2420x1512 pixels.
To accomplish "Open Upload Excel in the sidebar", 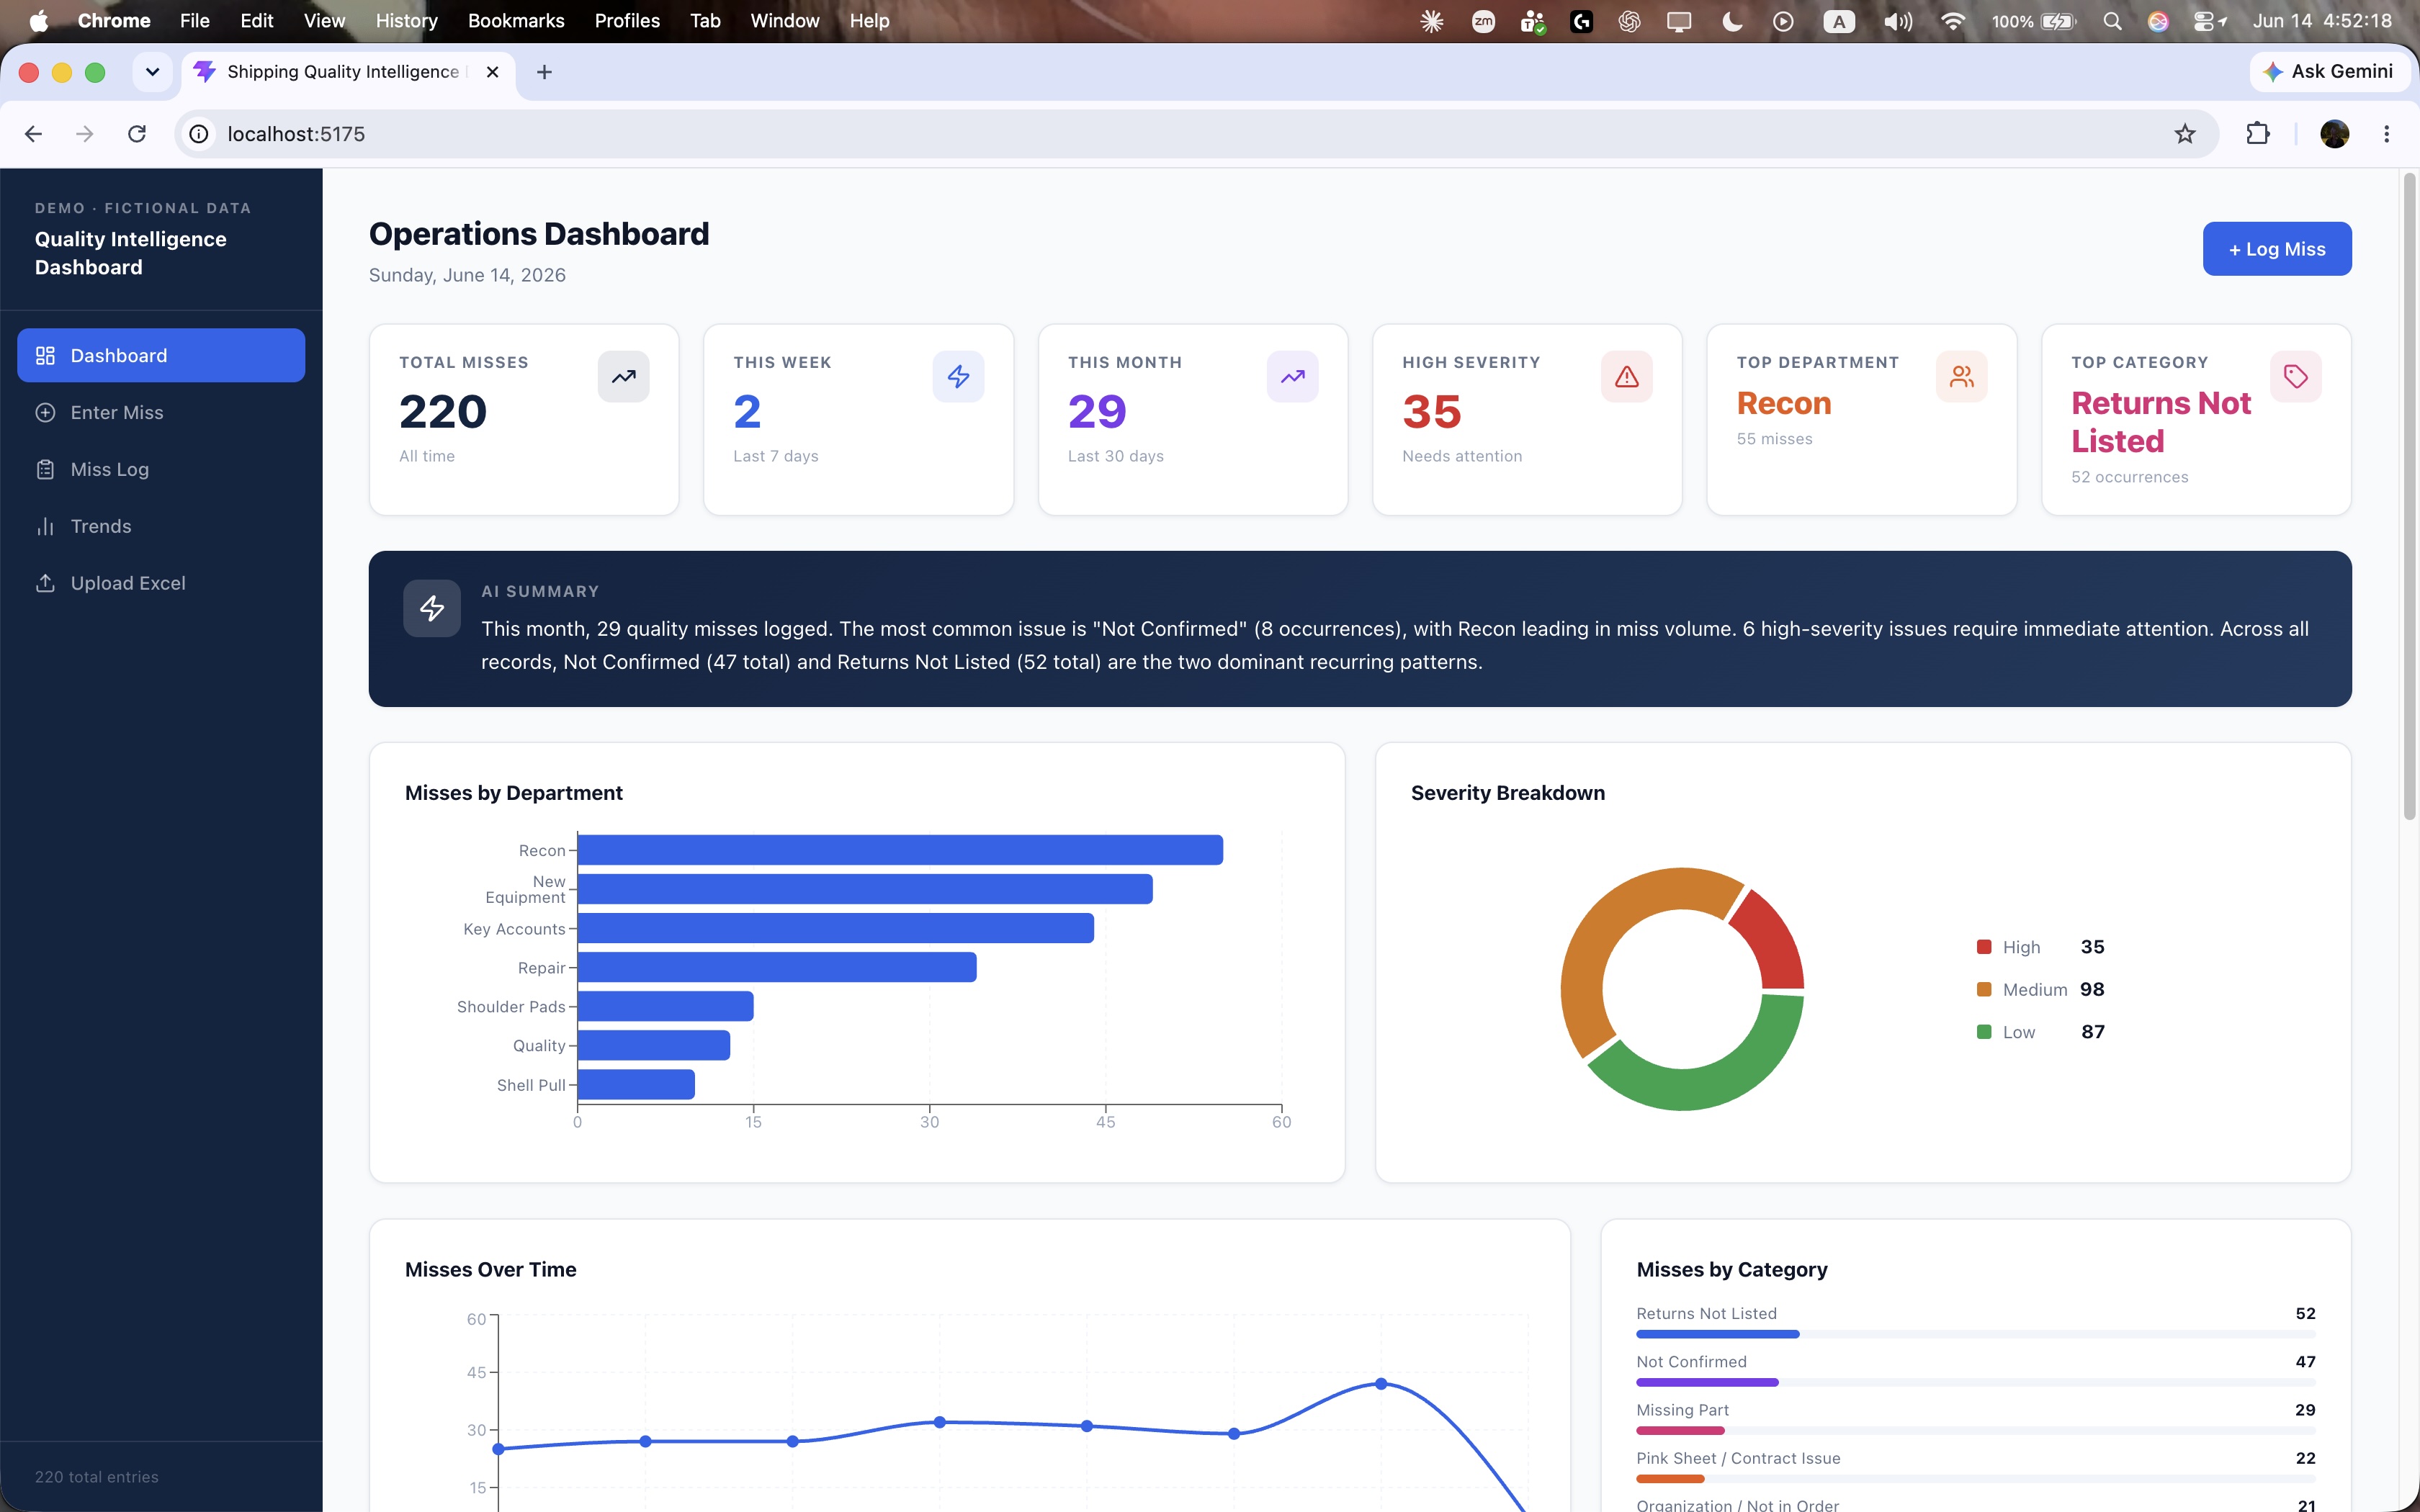I will 161,583.
